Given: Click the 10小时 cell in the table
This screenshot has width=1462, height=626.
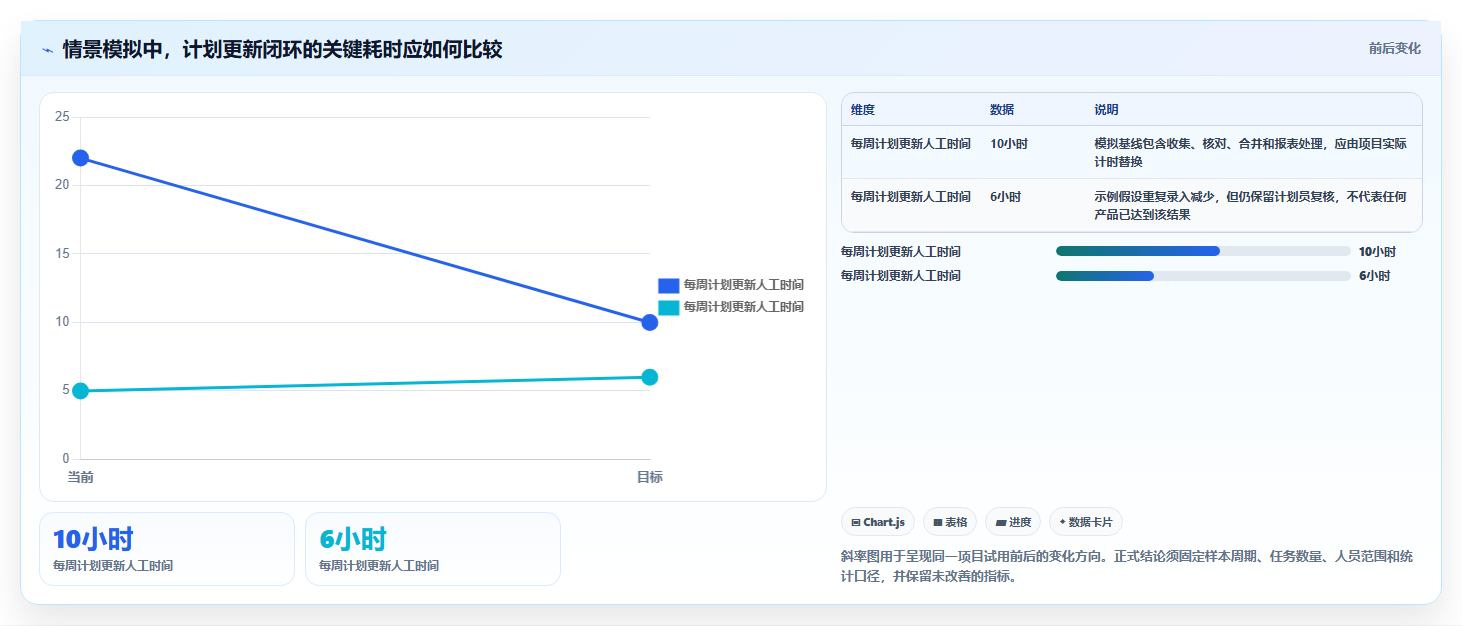Looking at the screenshot, I should [x=1009, y=144].
